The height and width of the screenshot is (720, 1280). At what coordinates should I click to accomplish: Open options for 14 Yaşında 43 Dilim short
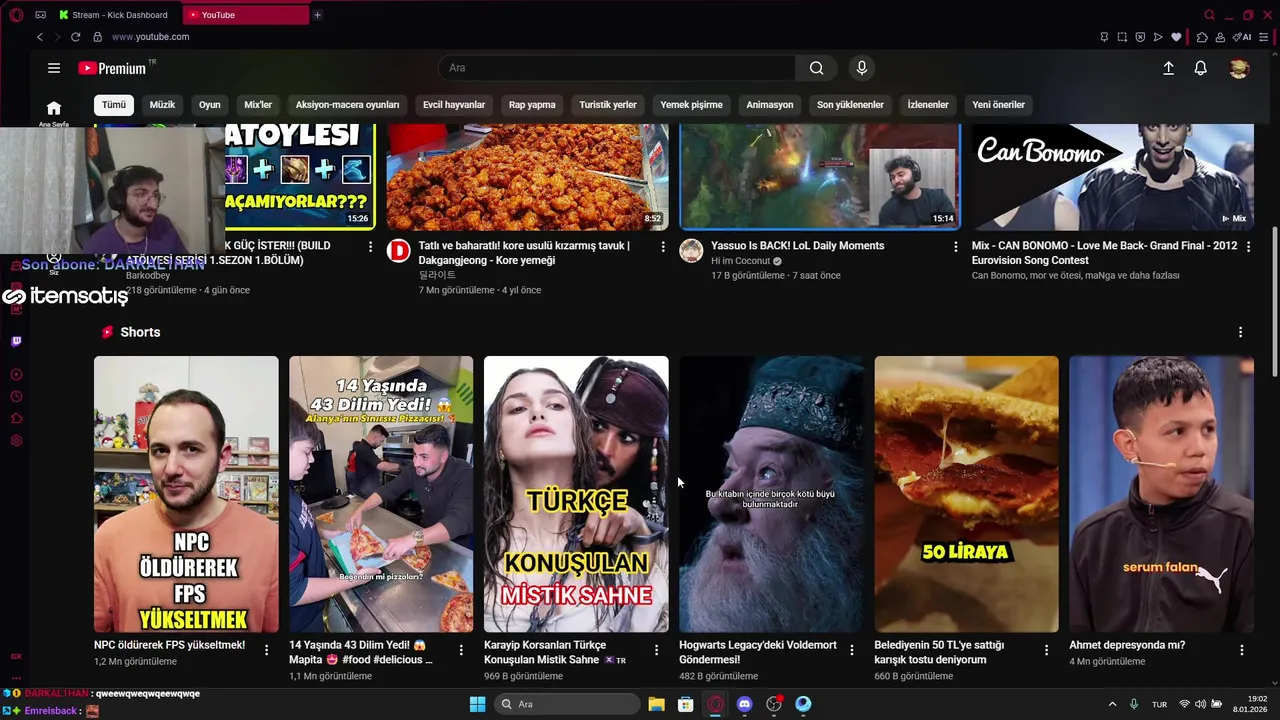pos(461,650)
